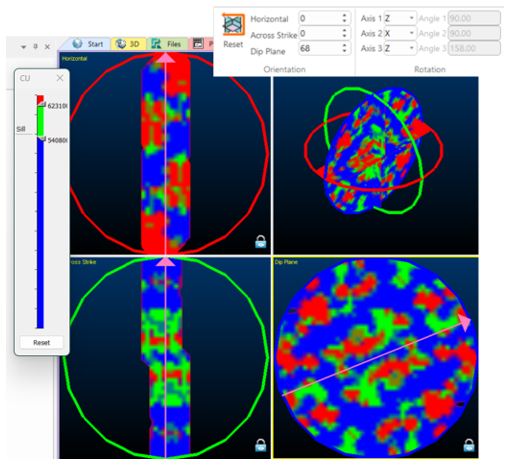Screen dimensions: 517x466
Task: Toggle lock icon in Across Strike view
Action: click(261, 445)
